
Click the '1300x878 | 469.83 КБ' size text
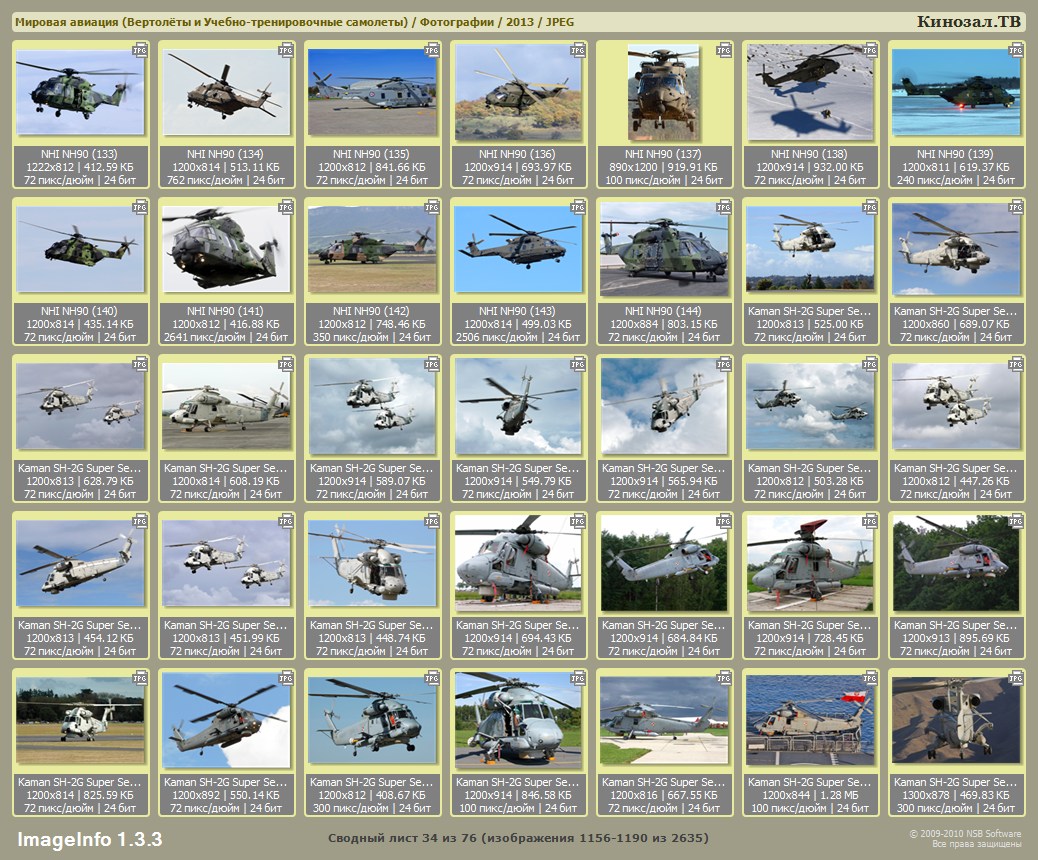pos(956,795)
